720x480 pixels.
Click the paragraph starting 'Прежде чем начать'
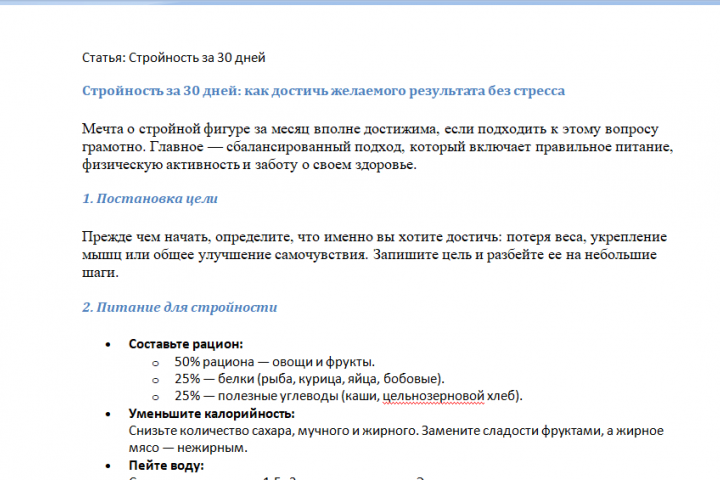374,254
